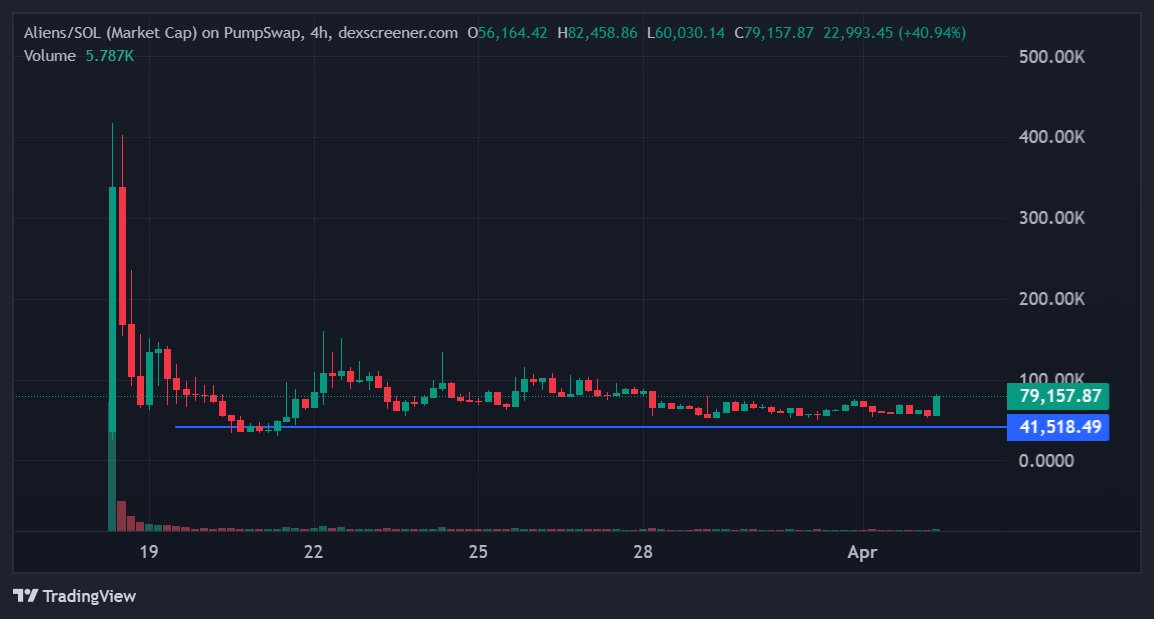The width and height of the screenshot is (1154, 619).
Task: Select the close value C79,157.87
Action: coord(774,32)
